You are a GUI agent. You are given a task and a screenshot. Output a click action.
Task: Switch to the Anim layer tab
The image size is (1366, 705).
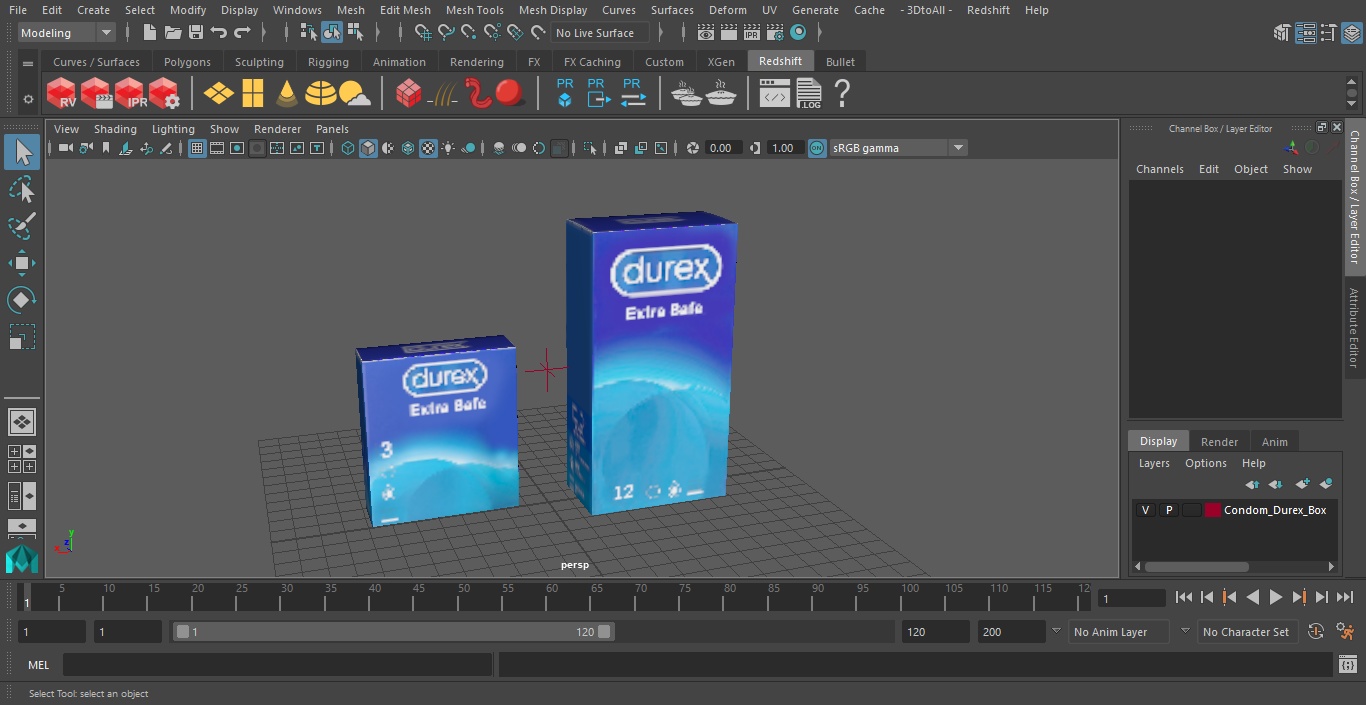(x=1274, y=442)
